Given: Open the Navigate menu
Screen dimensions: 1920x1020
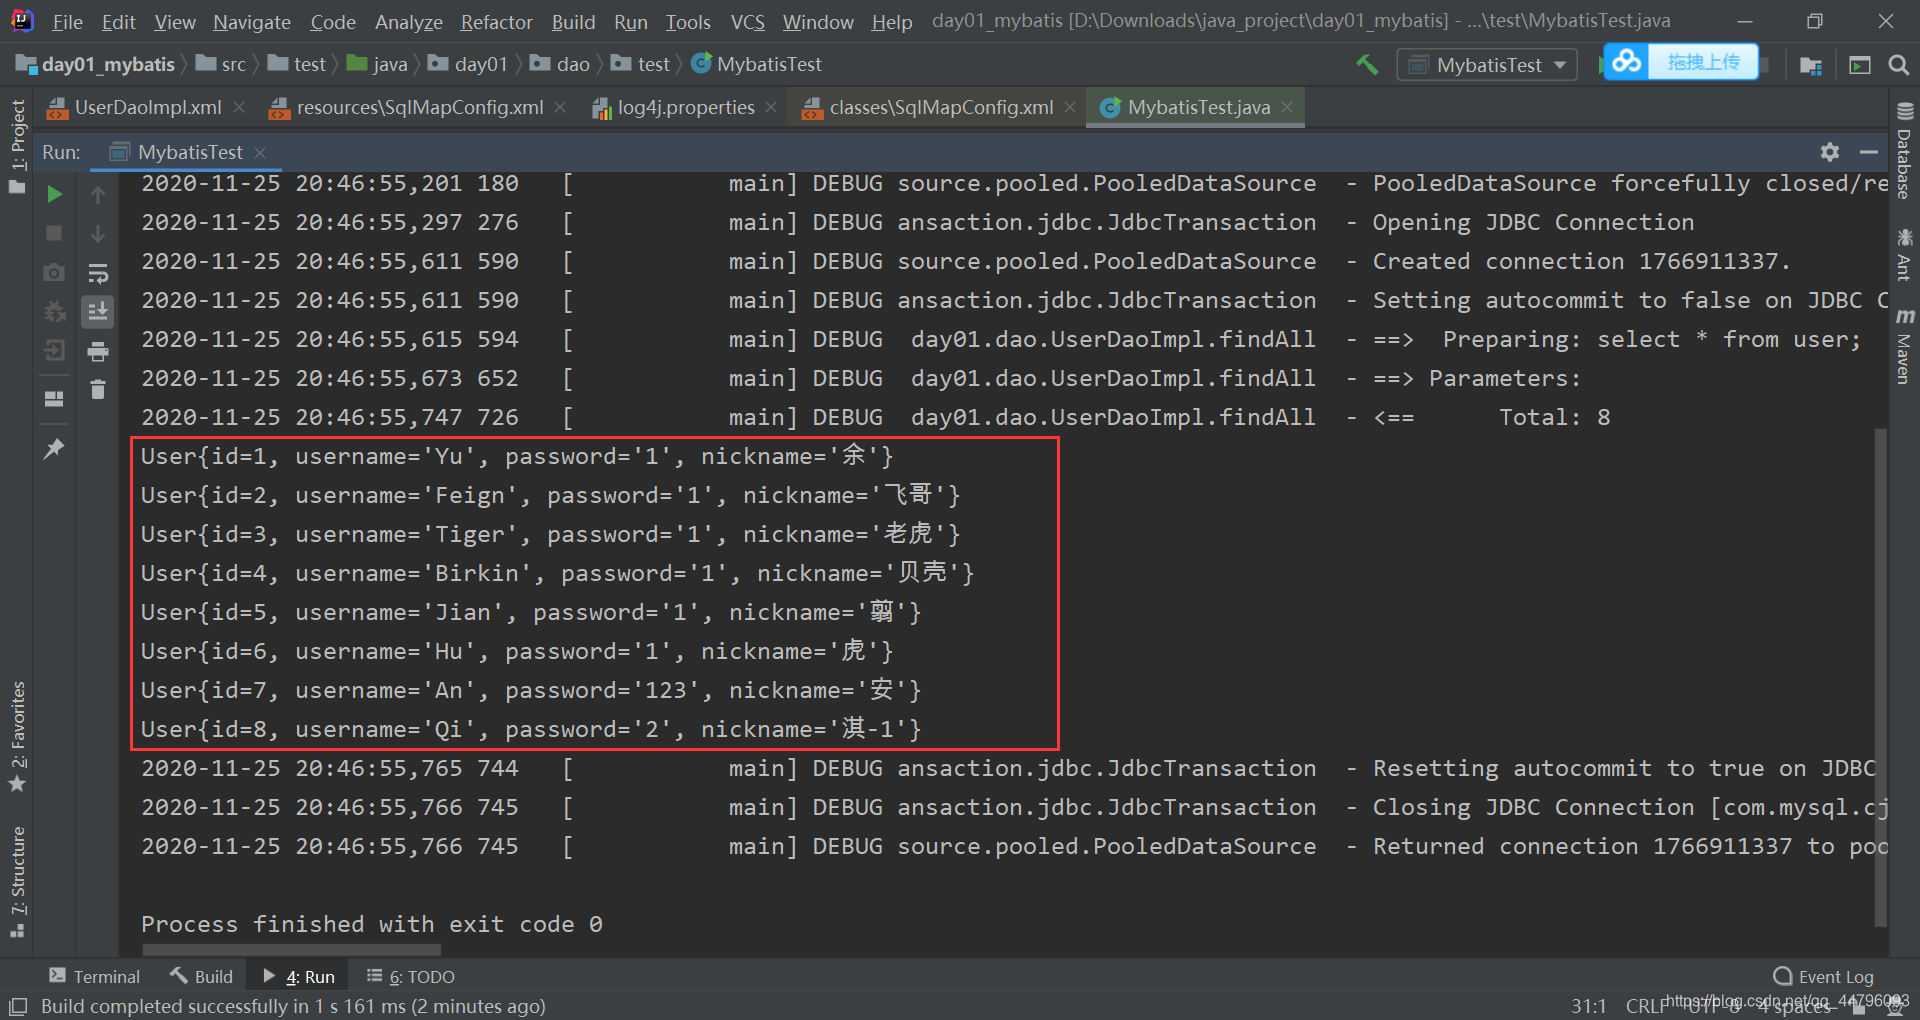Looking at the screenshot, I should tap(252, 22).
